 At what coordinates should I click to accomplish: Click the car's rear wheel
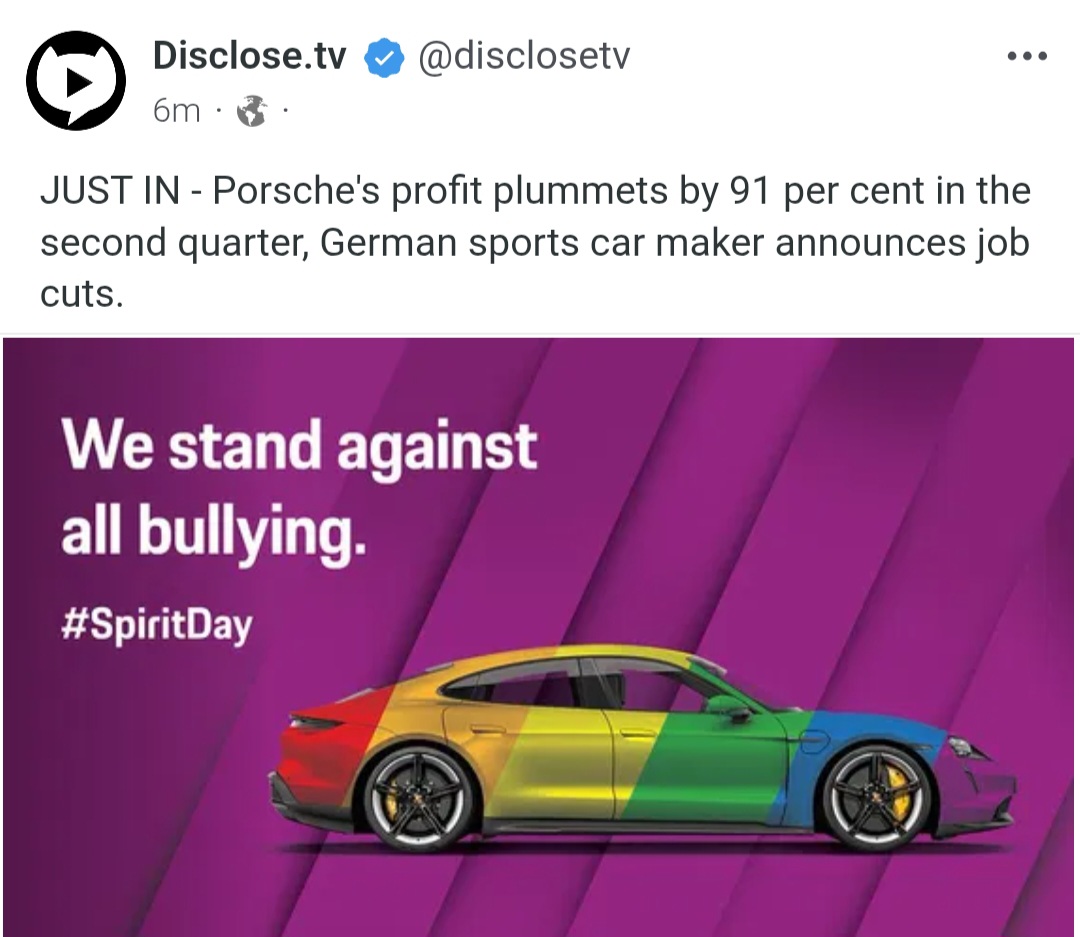pos(418,799)
